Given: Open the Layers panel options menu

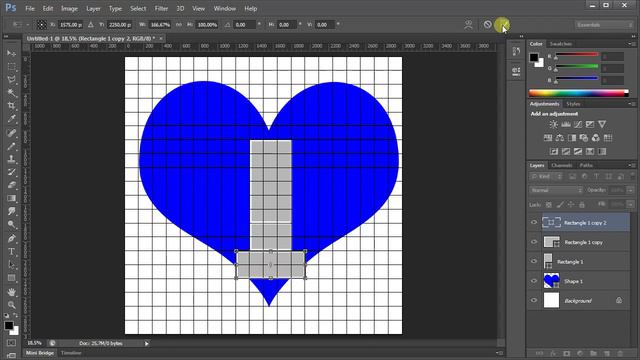Looking at the screenshot, I should click(631, 165).
